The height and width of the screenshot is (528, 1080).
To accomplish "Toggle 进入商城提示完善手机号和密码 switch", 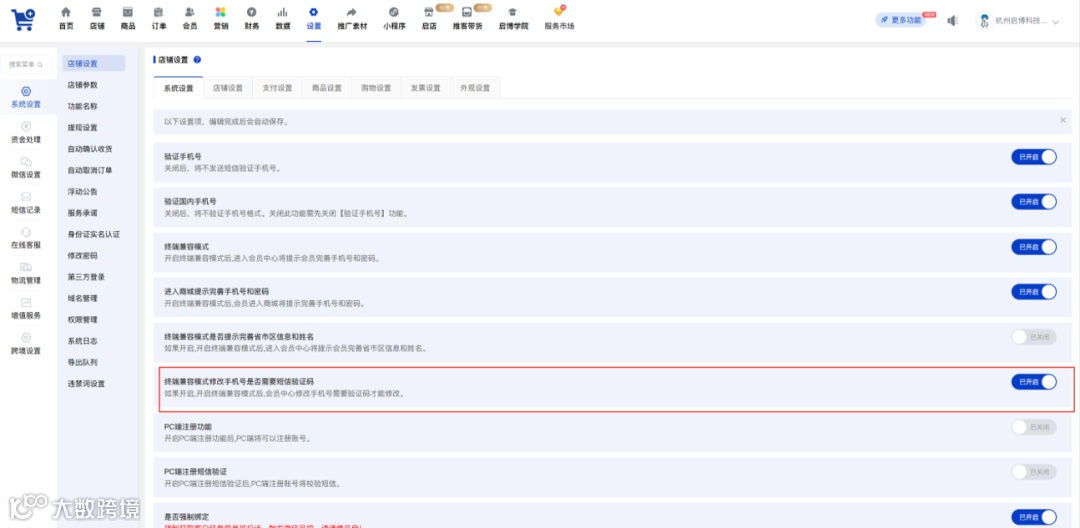I will click(1033, 292).
